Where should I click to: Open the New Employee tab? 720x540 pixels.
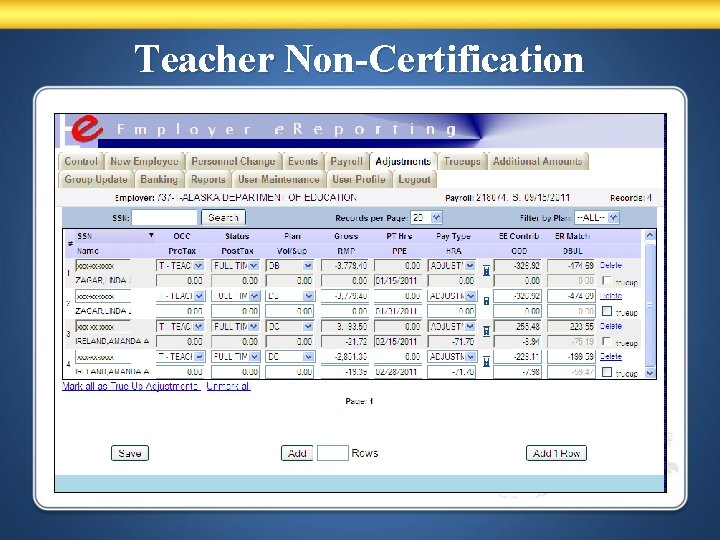[144, 161]
